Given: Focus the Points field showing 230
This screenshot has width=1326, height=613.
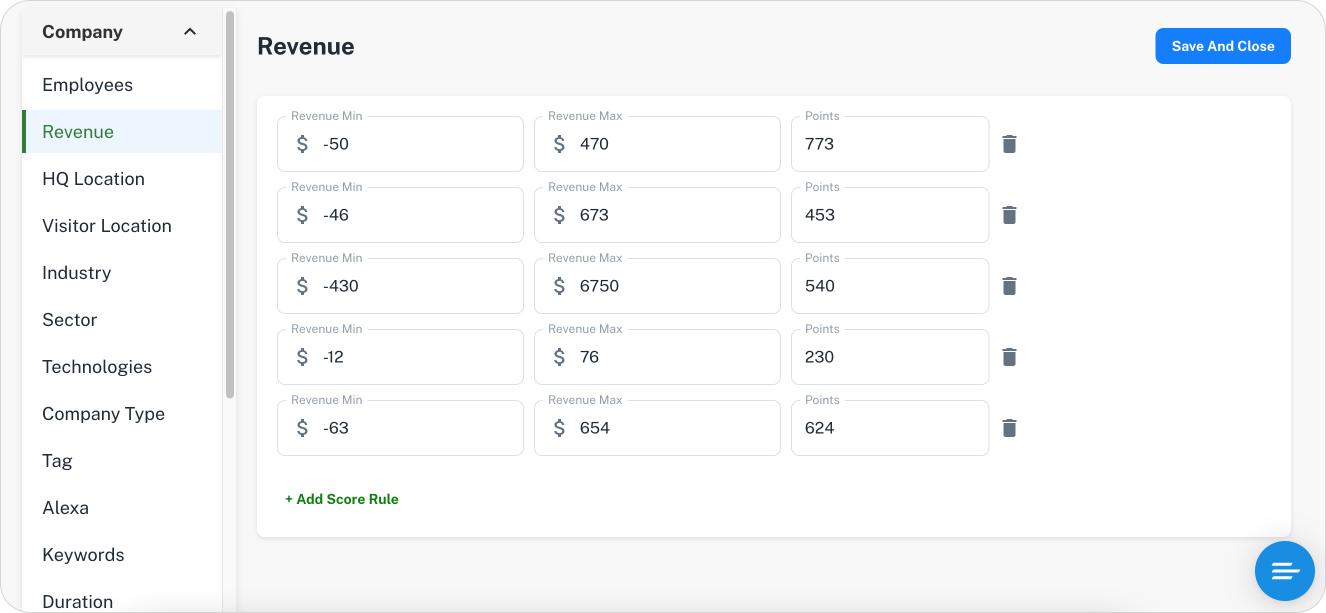Looking at the screenshot, I should (x=889, y=357).
